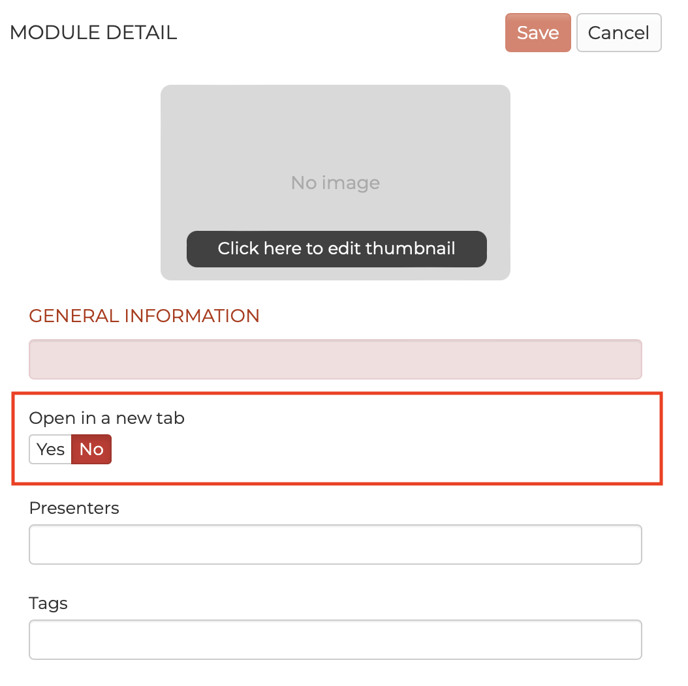Save the module details
This screenshot has height=686, width=688.
537,33
